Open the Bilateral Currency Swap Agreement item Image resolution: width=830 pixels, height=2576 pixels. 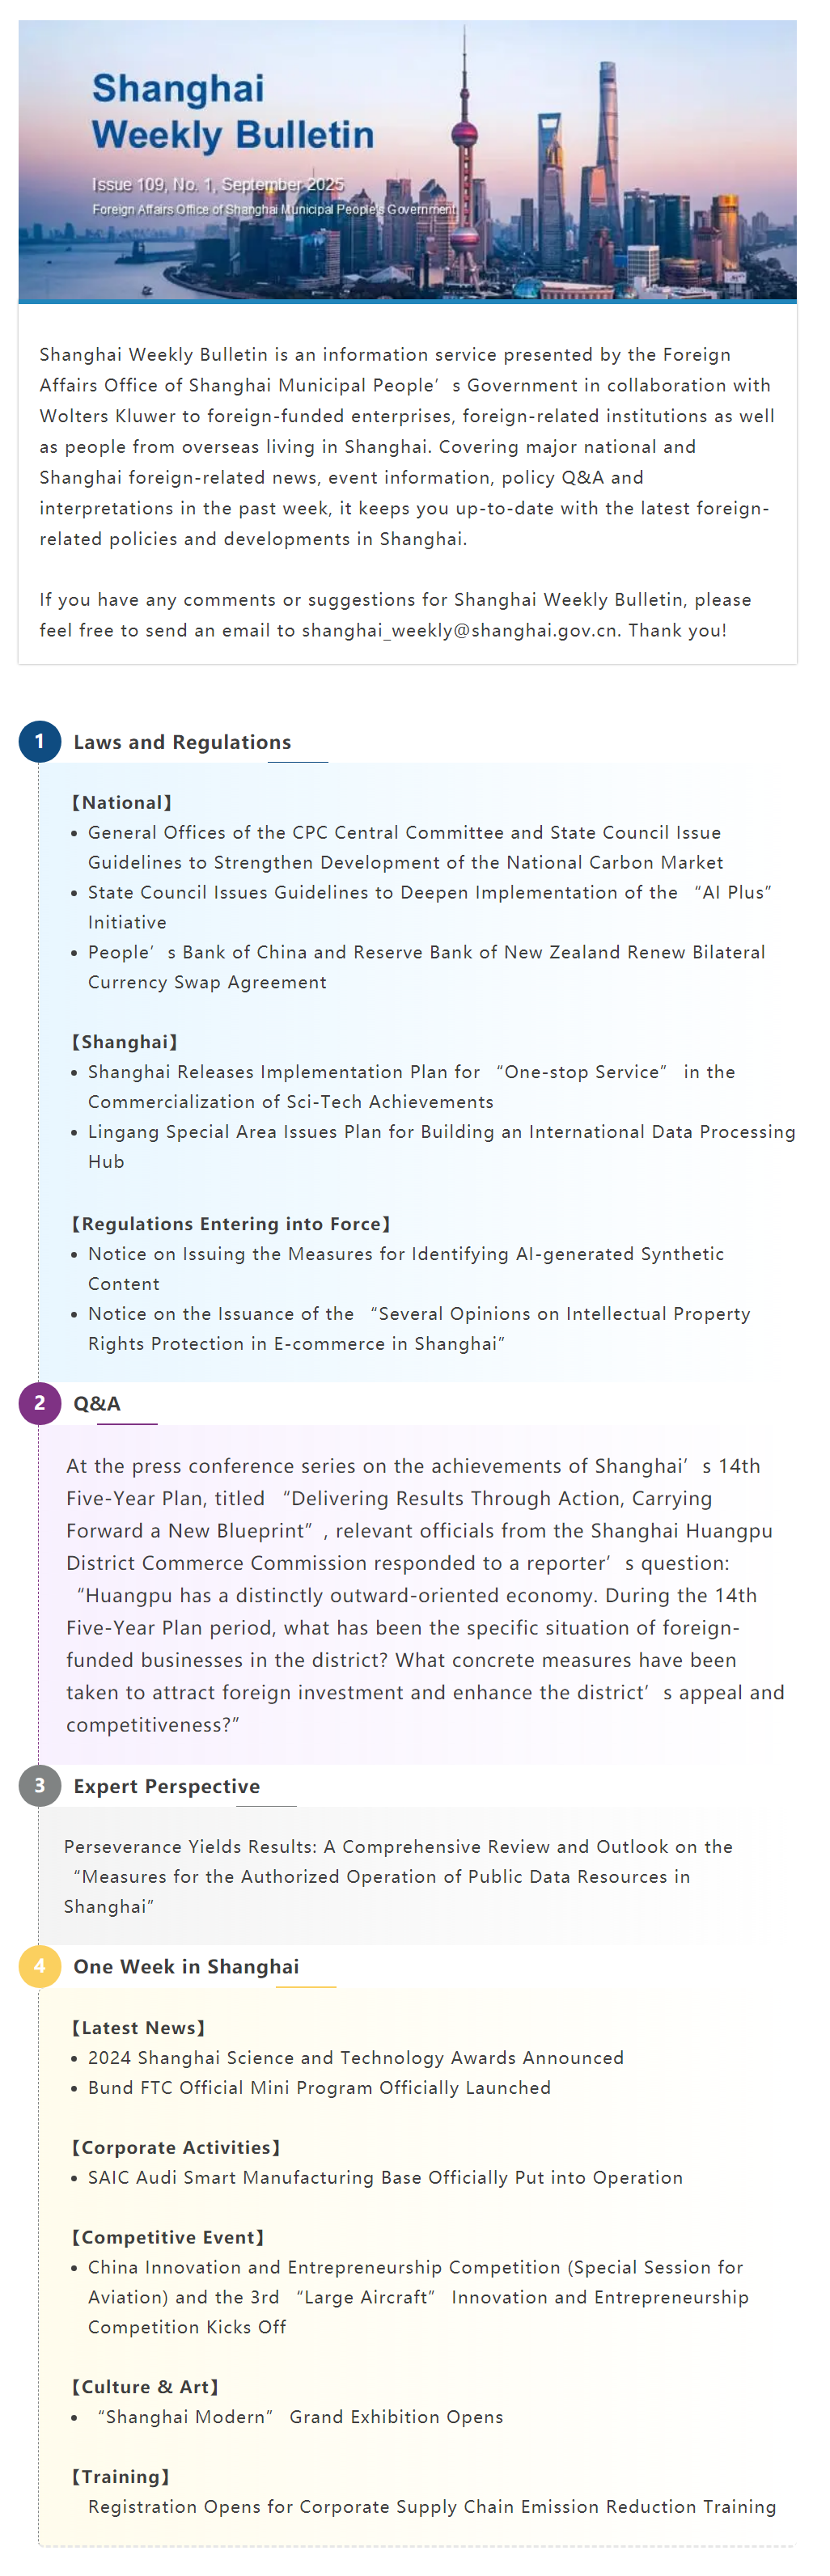click(x=426, y=967)
